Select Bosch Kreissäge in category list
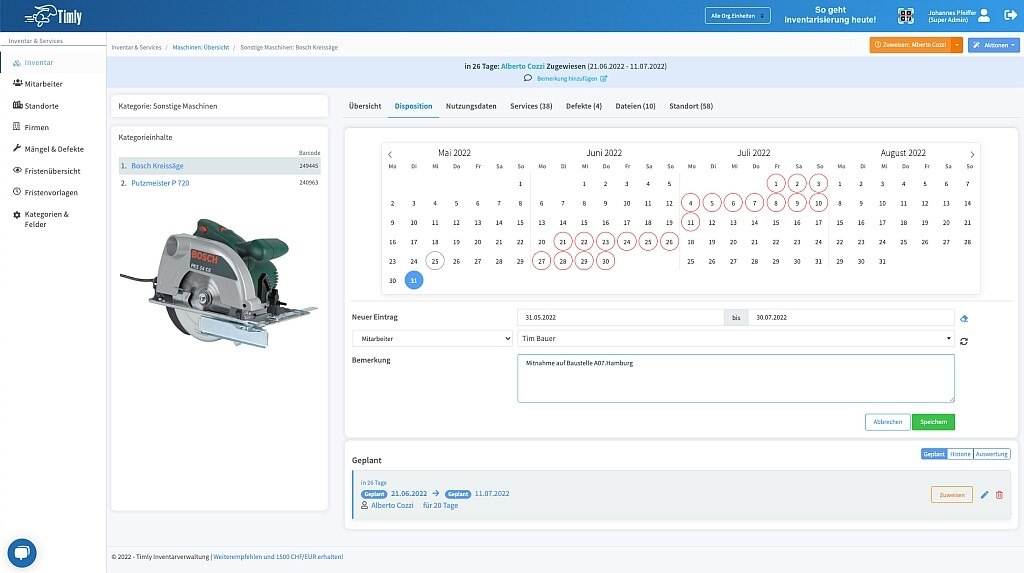 [x=157, y=166]
